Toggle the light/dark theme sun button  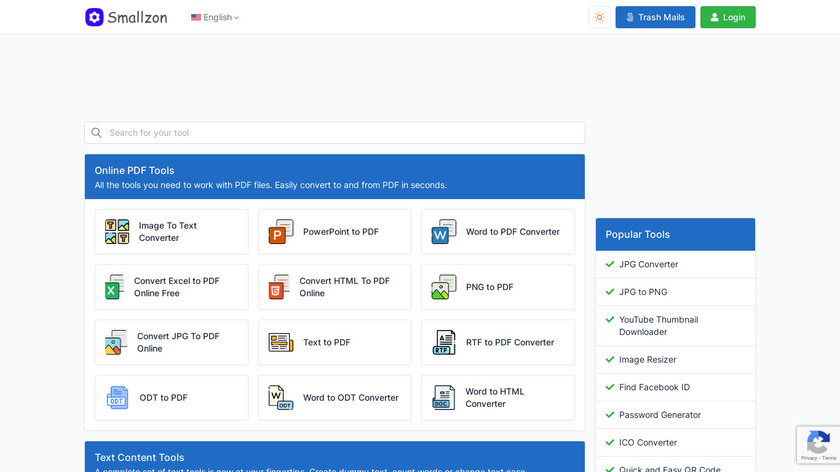tap(599, 17)
